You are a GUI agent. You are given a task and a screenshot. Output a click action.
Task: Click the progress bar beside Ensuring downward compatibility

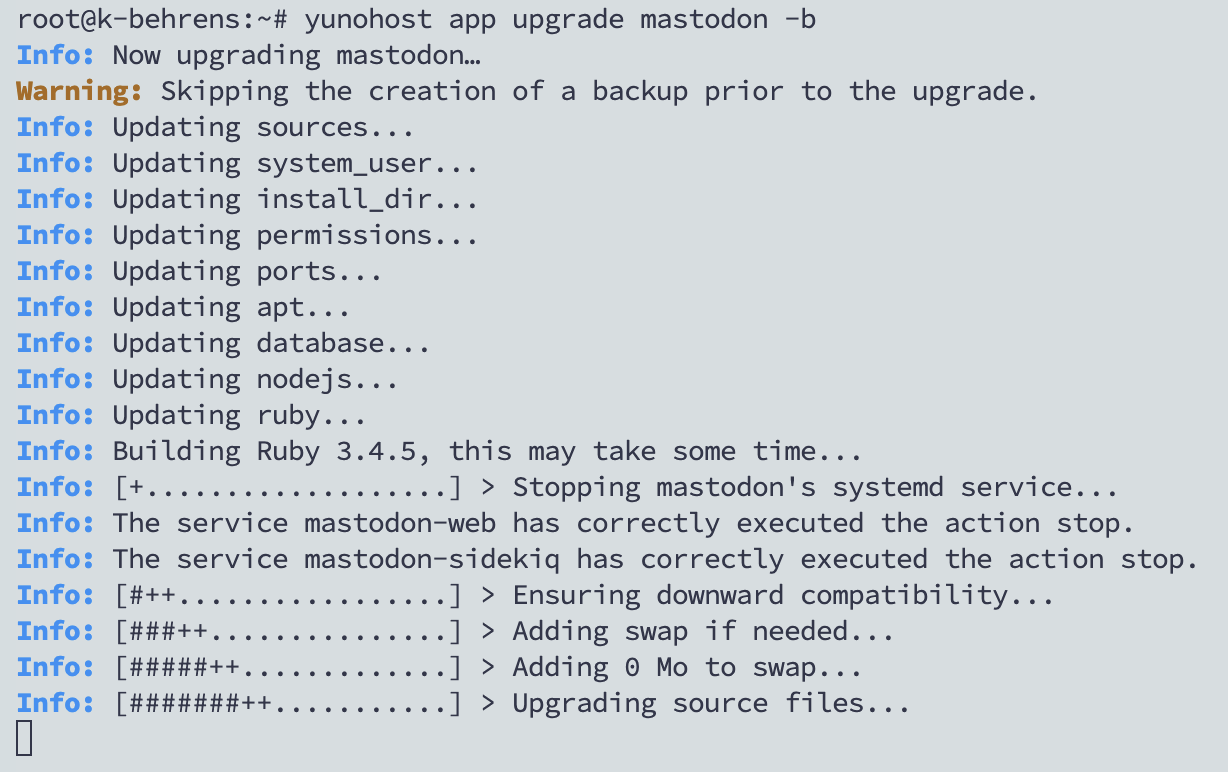288,596
